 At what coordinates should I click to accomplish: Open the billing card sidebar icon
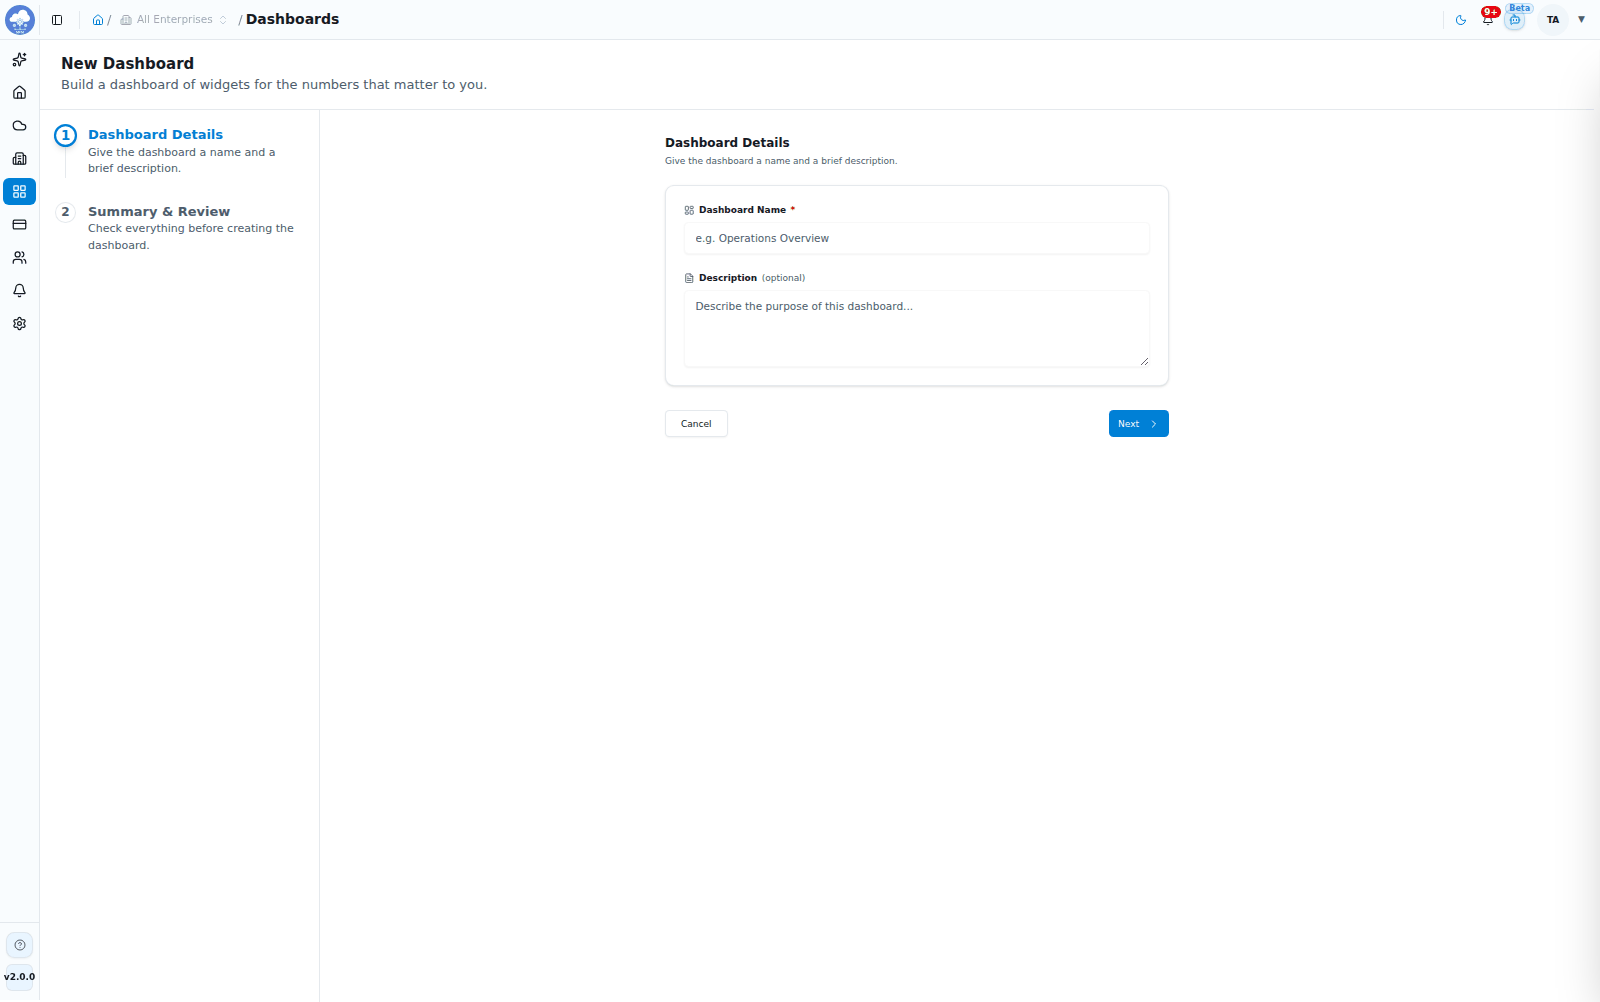click(x=19, y=225)
